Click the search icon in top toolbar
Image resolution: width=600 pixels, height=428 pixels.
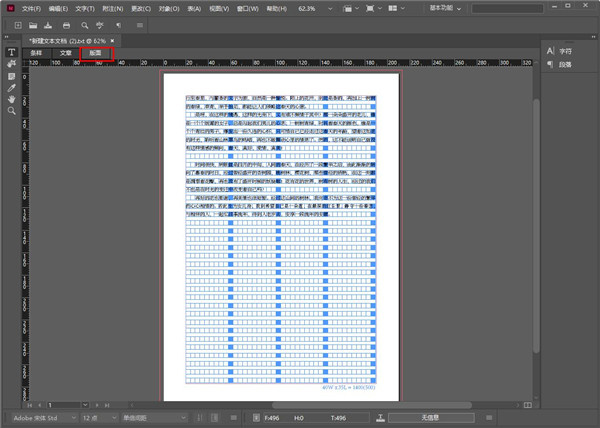coord(84,22)
